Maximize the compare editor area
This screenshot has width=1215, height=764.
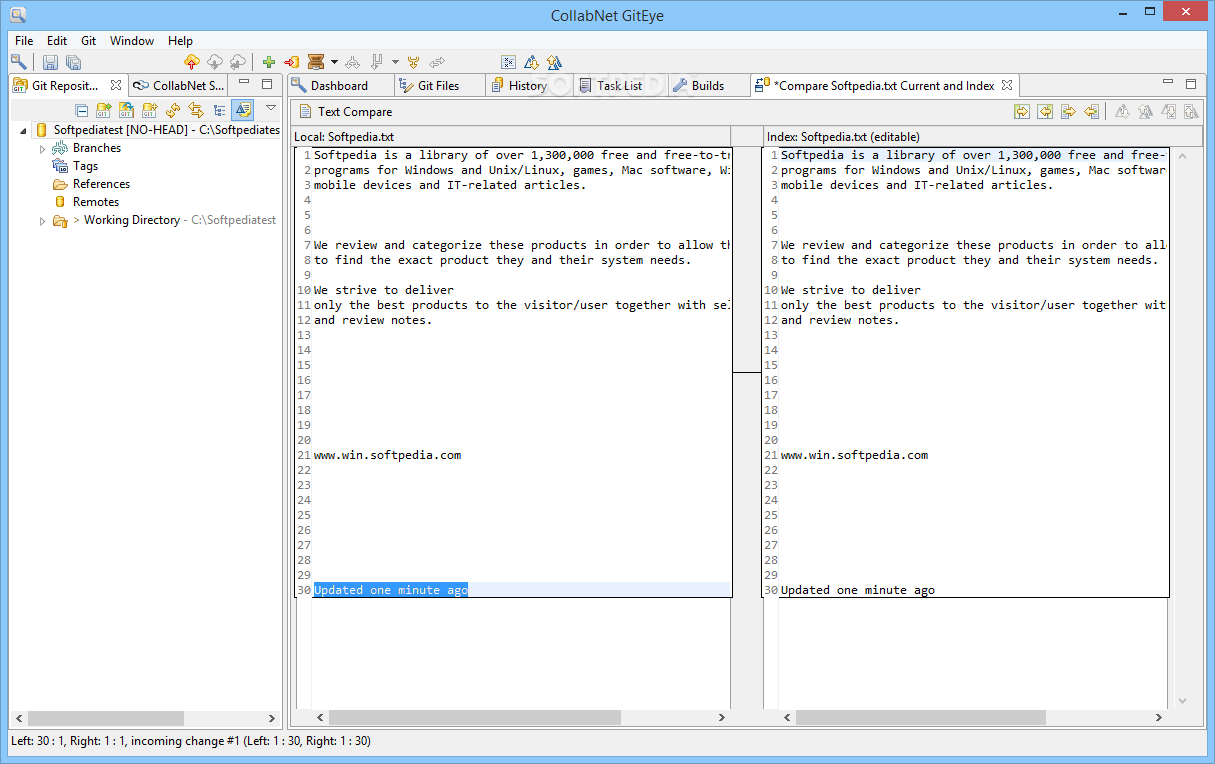pos(1191,84)
